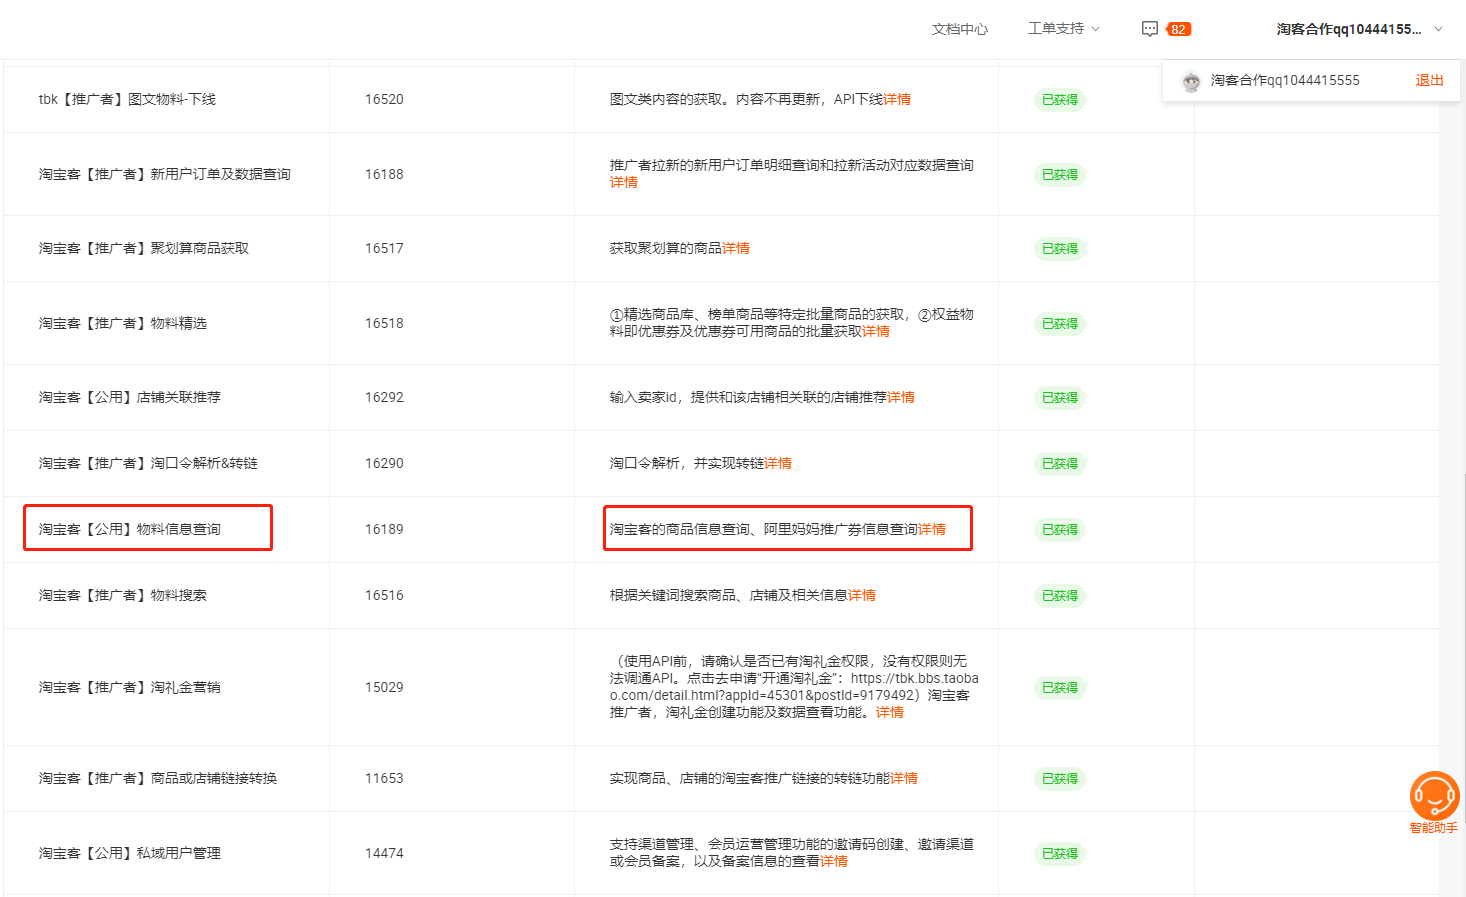Open 详情 for 淘礼金营销 description
Viewport: 1466px width, 897px height.
(890, 712)
